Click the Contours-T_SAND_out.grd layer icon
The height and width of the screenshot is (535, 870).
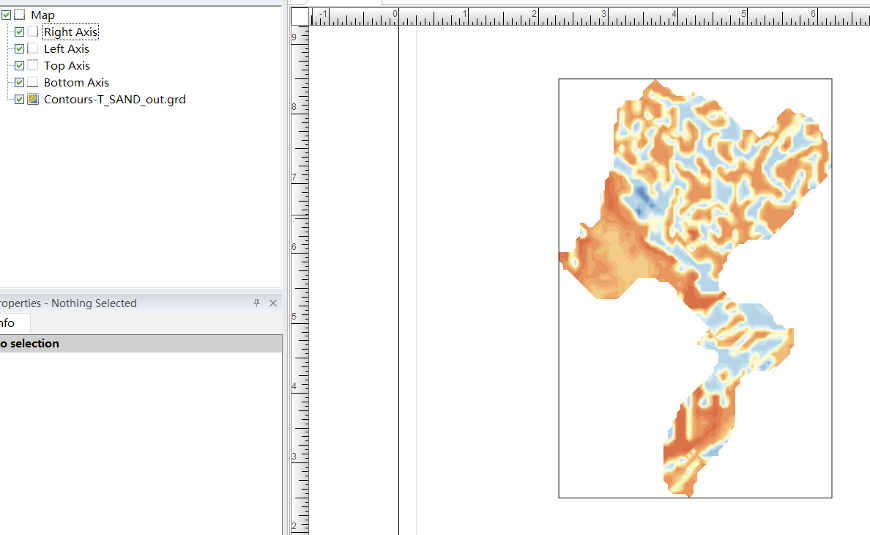(33, 99)
